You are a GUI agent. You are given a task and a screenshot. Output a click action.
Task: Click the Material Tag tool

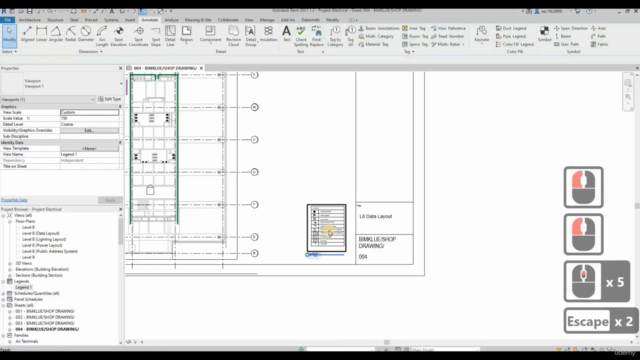point(373,44)
